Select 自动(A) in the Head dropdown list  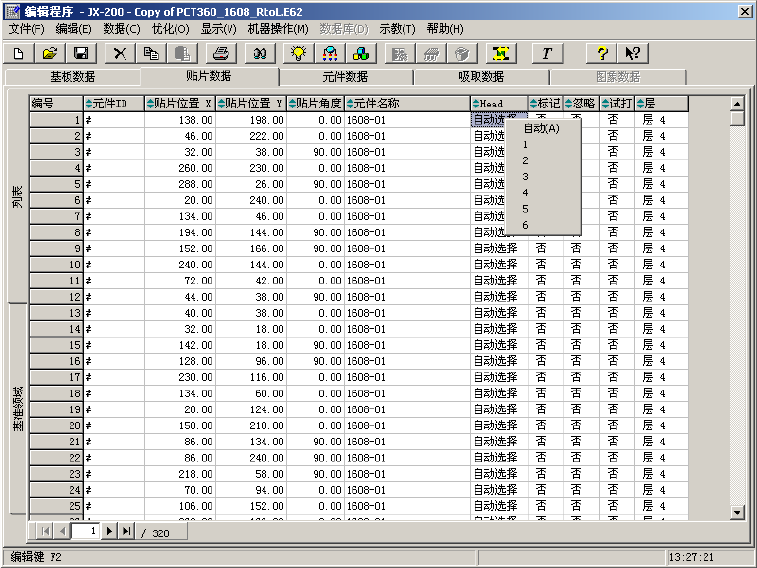pyautogui.click(x=541, y=128)
